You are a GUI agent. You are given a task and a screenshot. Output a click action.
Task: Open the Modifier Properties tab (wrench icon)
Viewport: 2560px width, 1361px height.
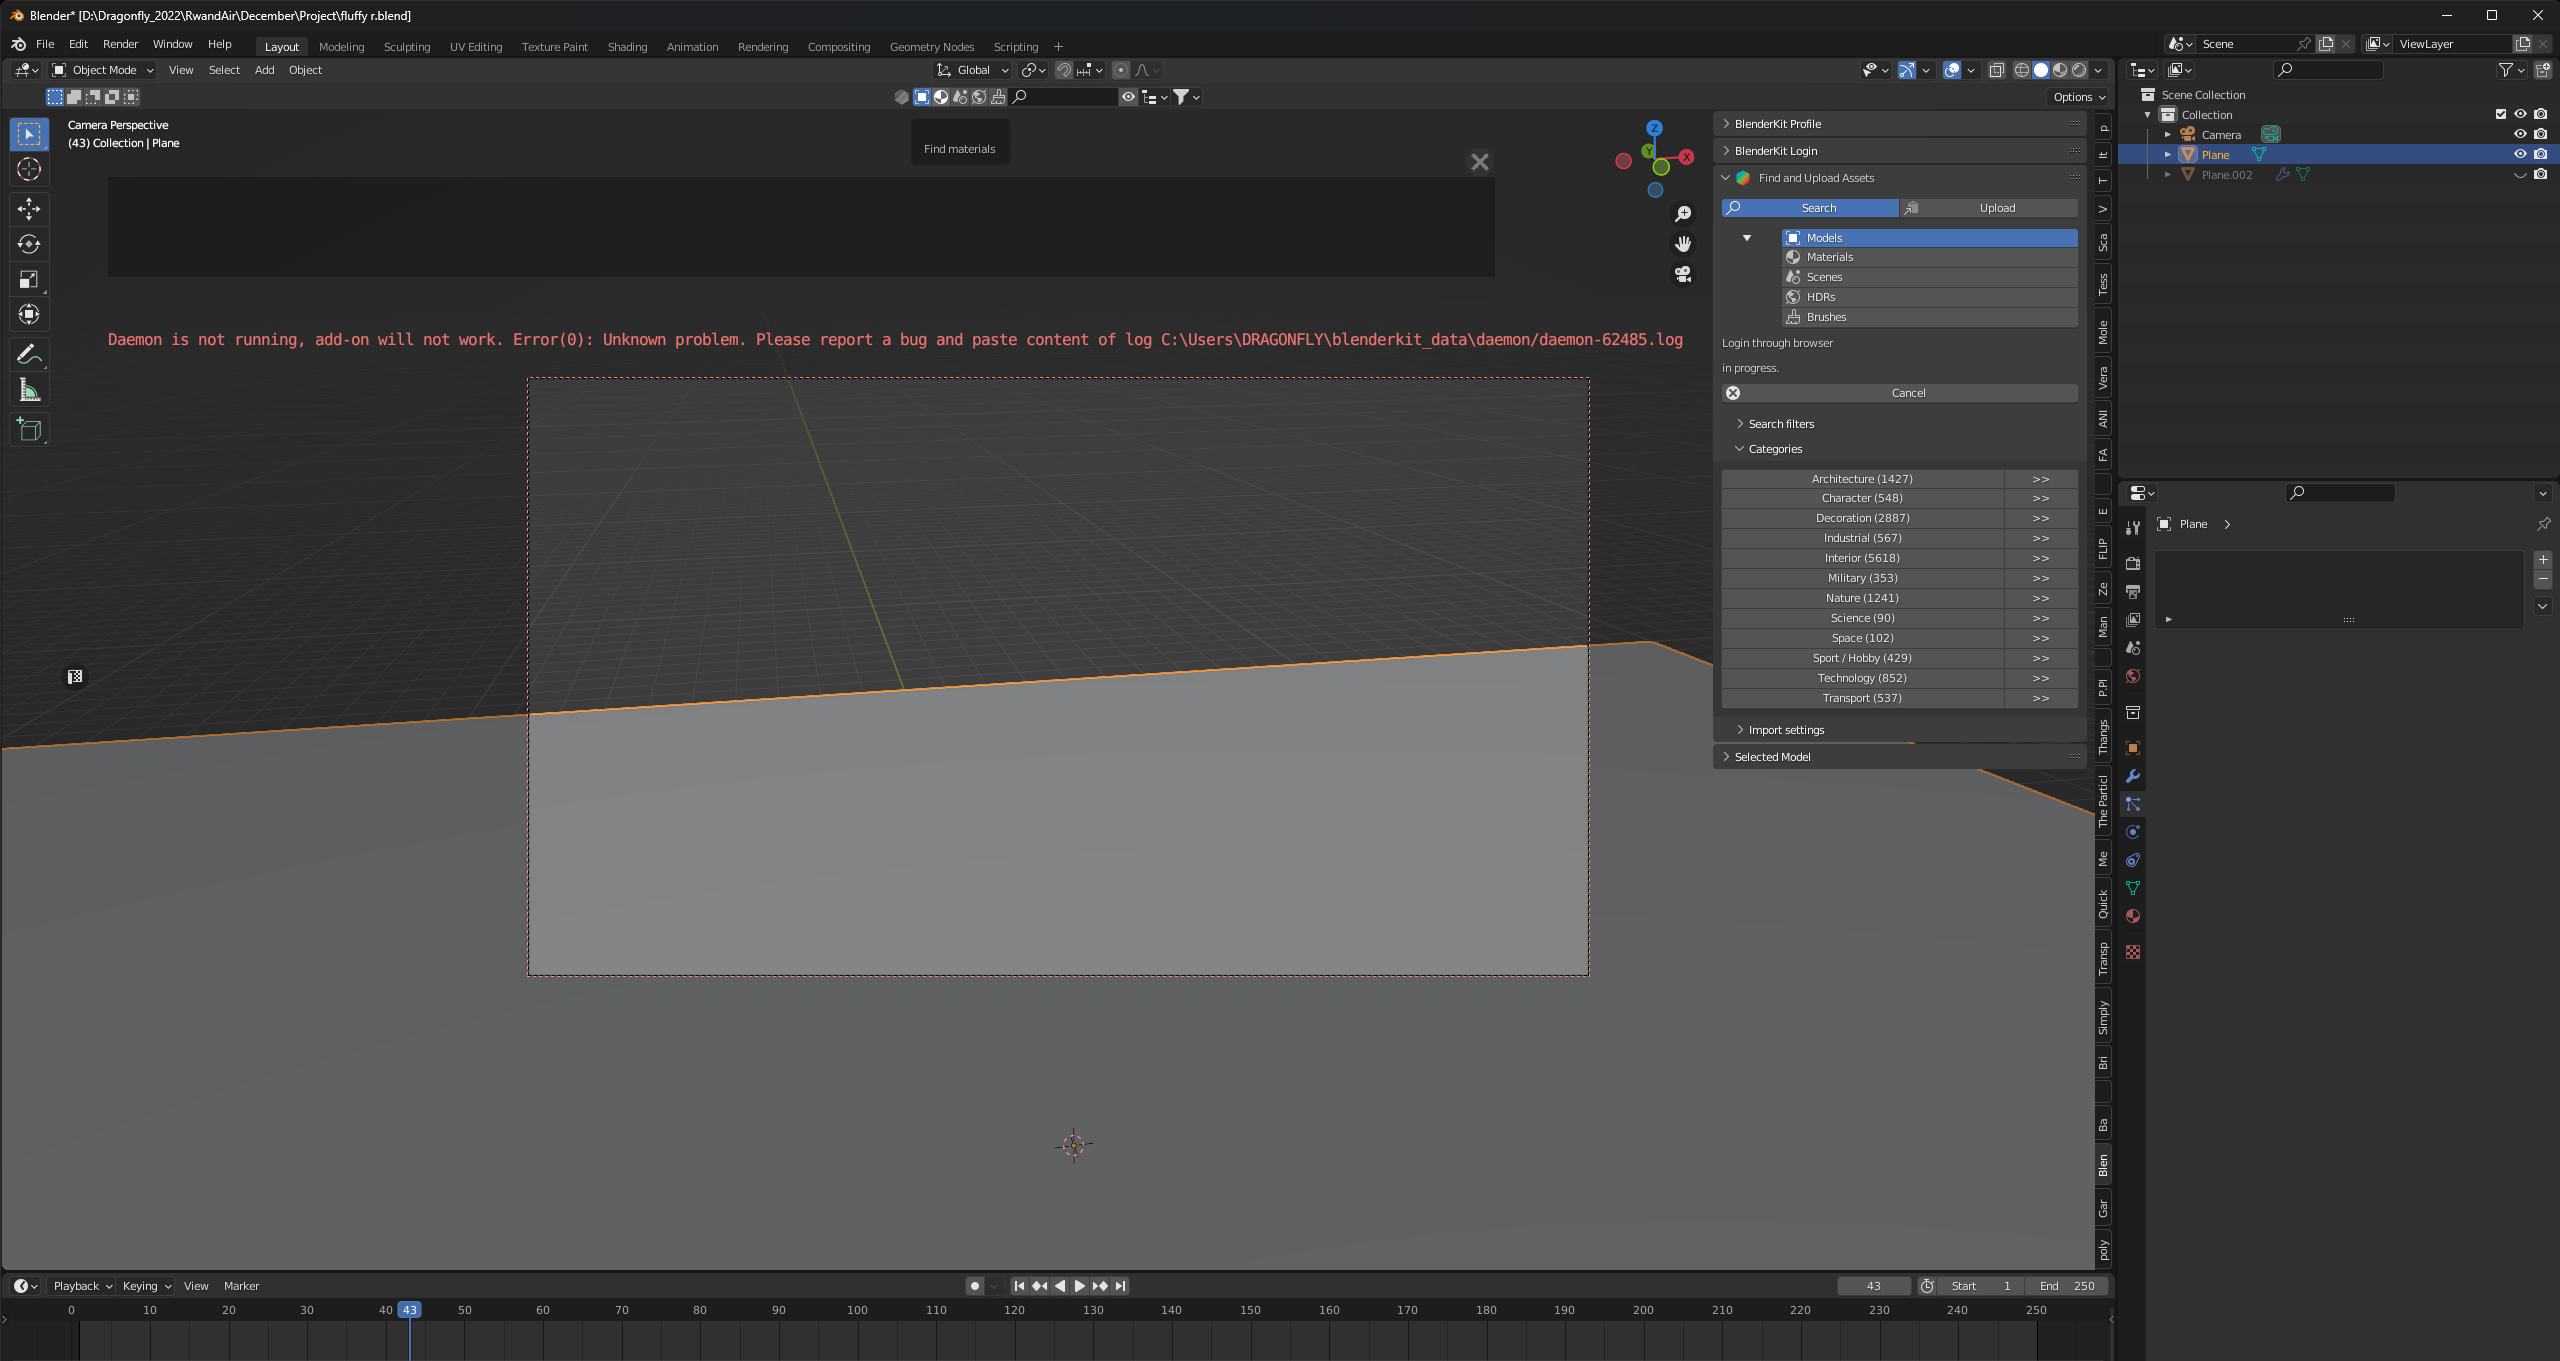(2133, 776)
